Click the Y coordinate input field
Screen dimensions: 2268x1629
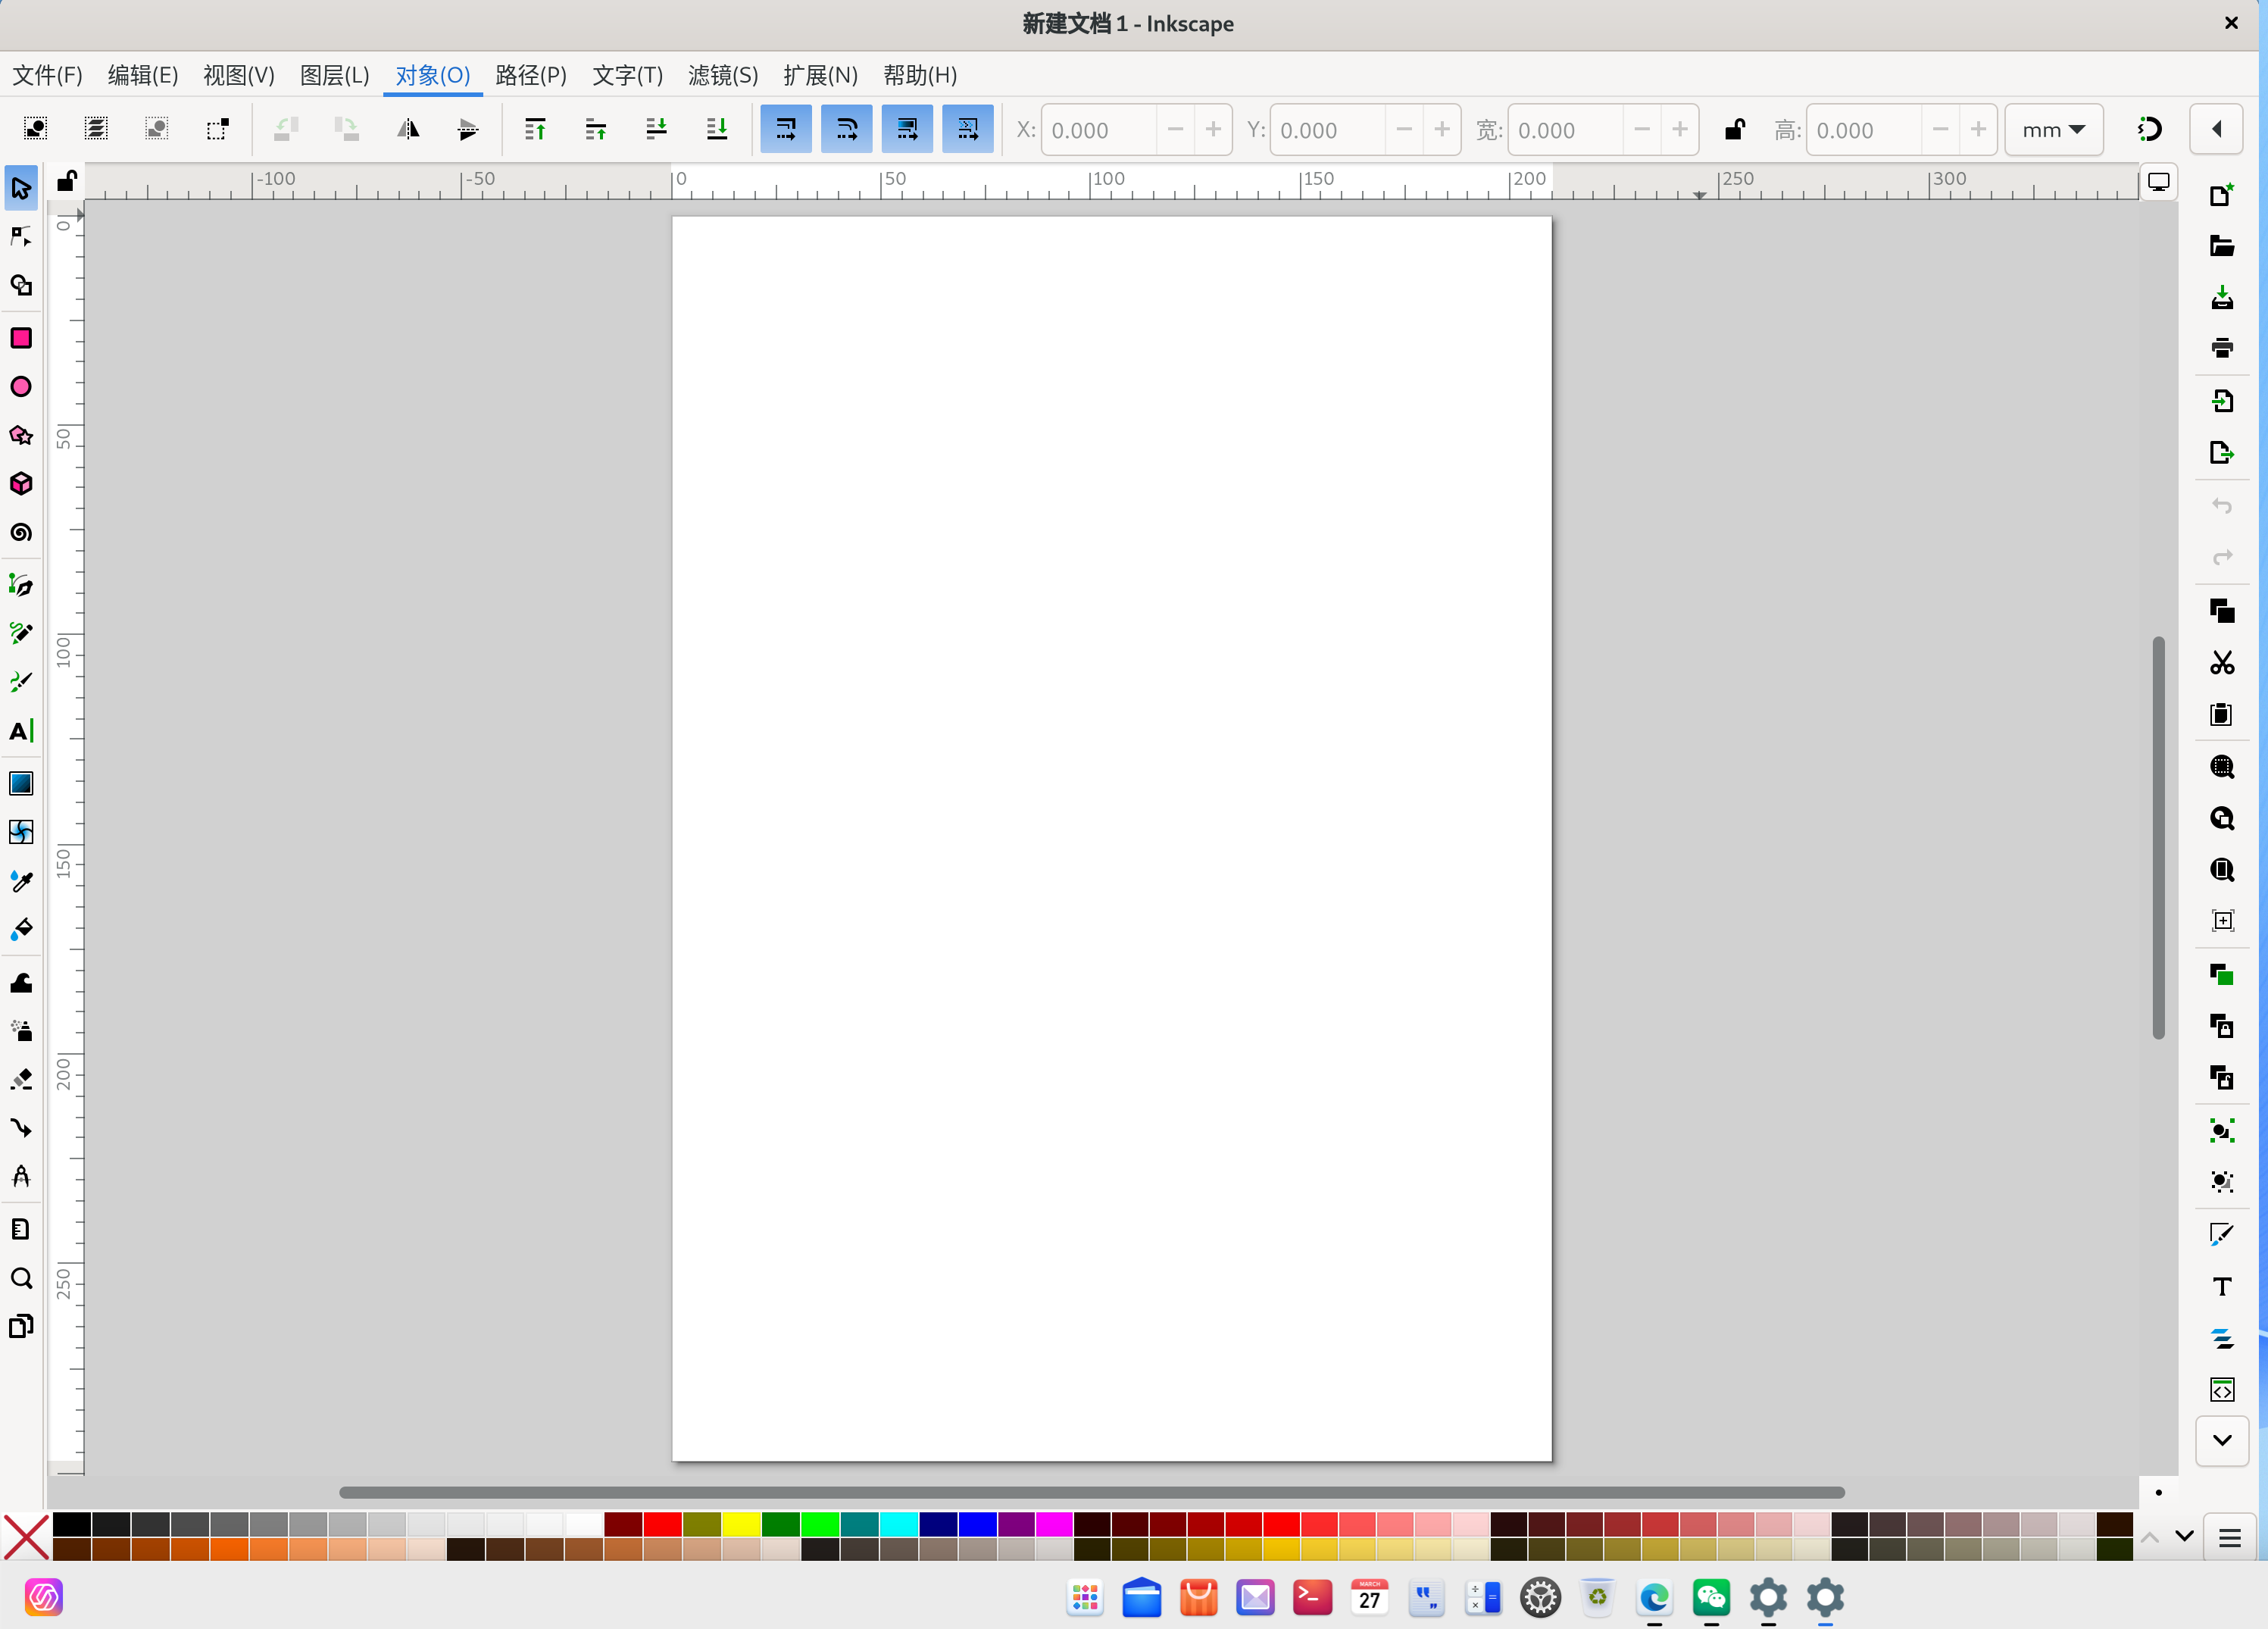(x=1328, y=130)
